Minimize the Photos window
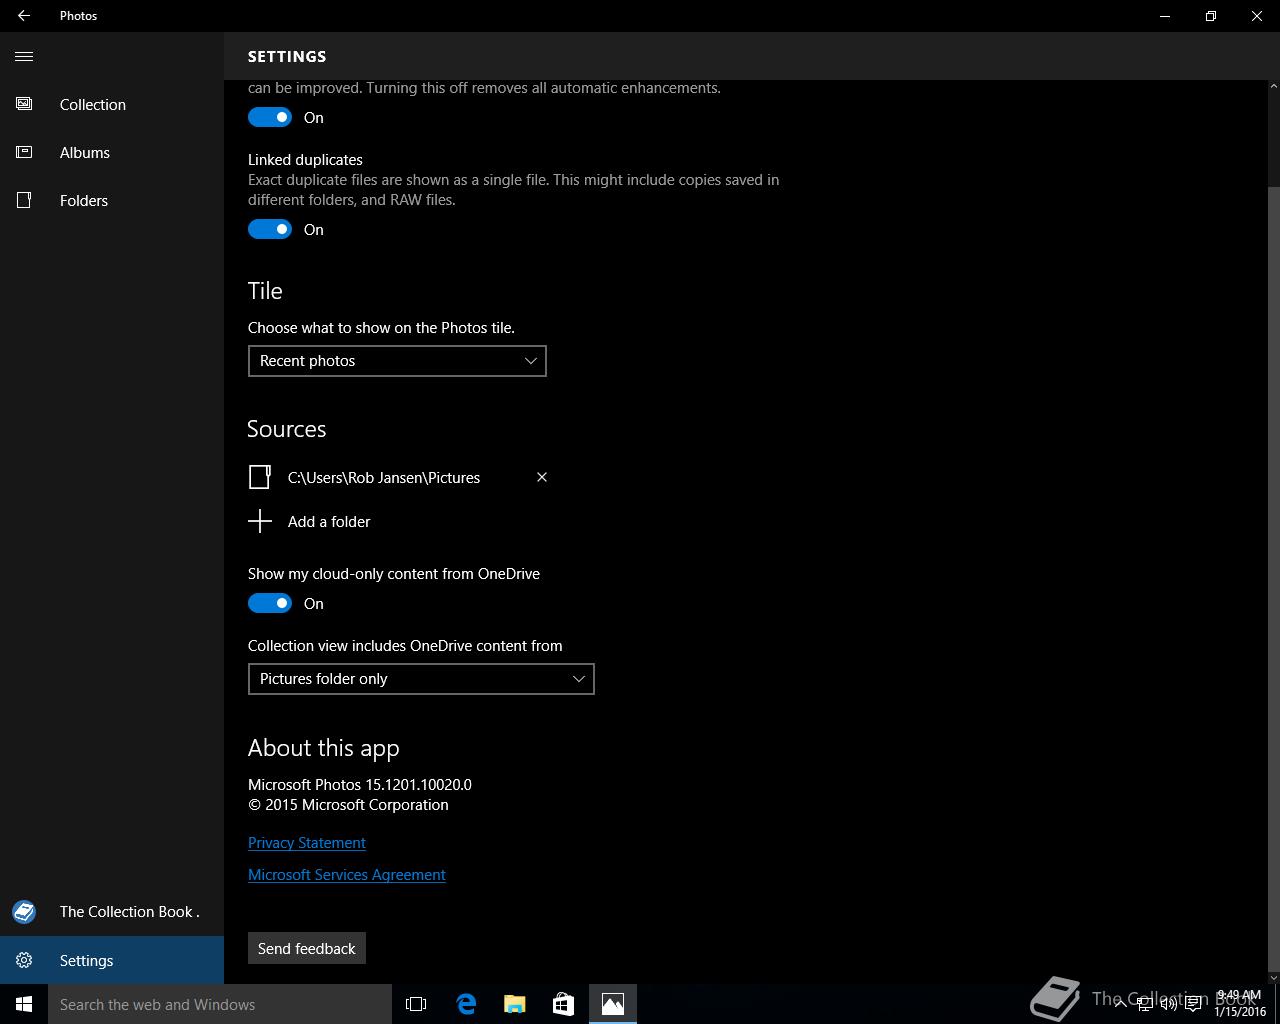 (x=1165, y=16)
